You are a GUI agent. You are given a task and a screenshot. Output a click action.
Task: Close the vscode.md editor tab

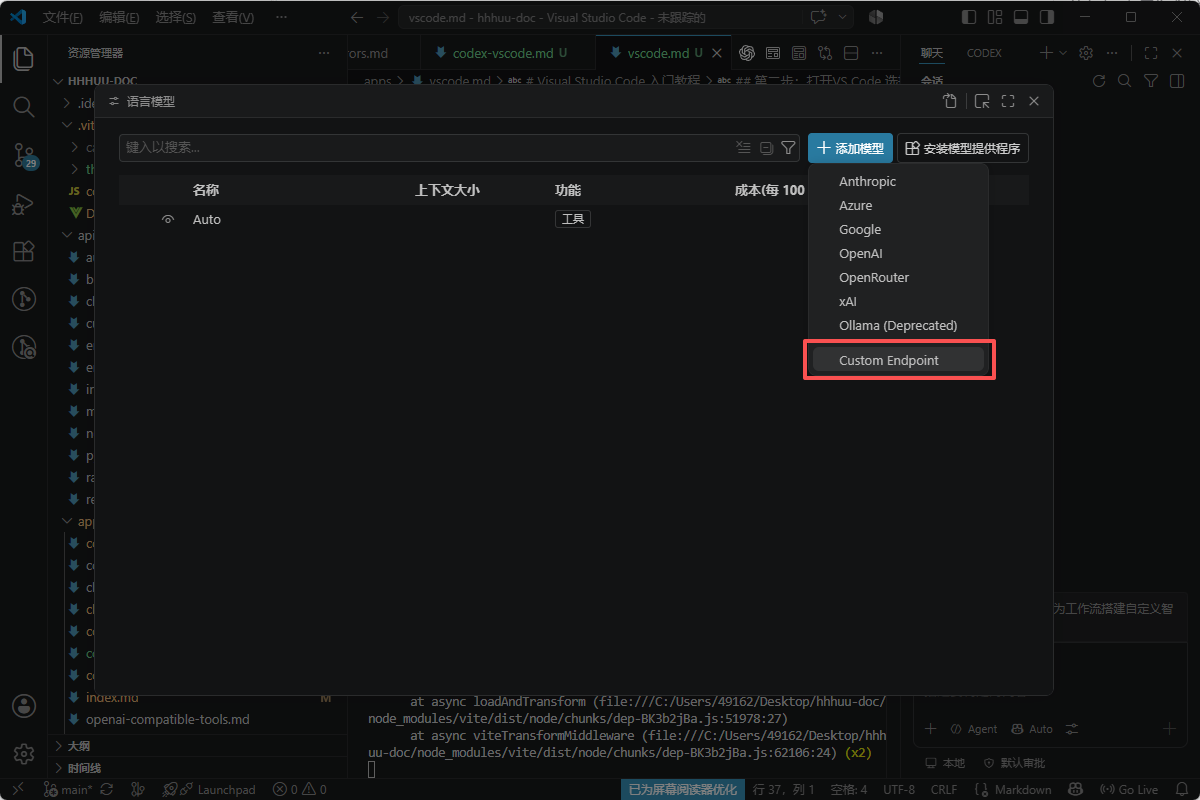point(716,53)
